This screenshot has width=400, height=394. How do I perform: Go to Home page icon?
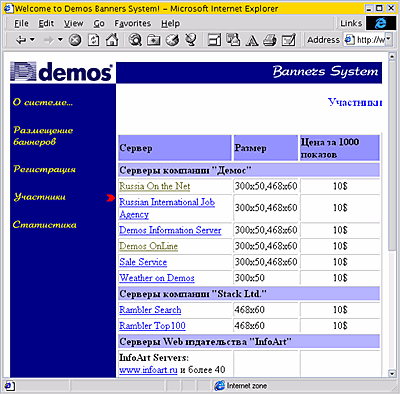tap(112, 40)
